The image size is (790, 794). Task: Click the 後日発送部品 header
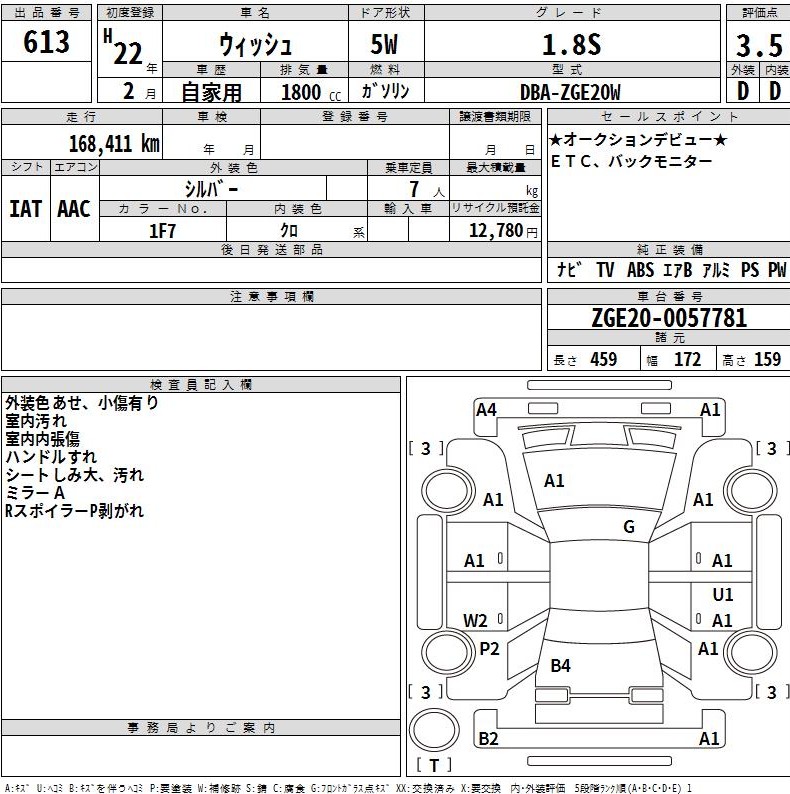coord(272,250)
